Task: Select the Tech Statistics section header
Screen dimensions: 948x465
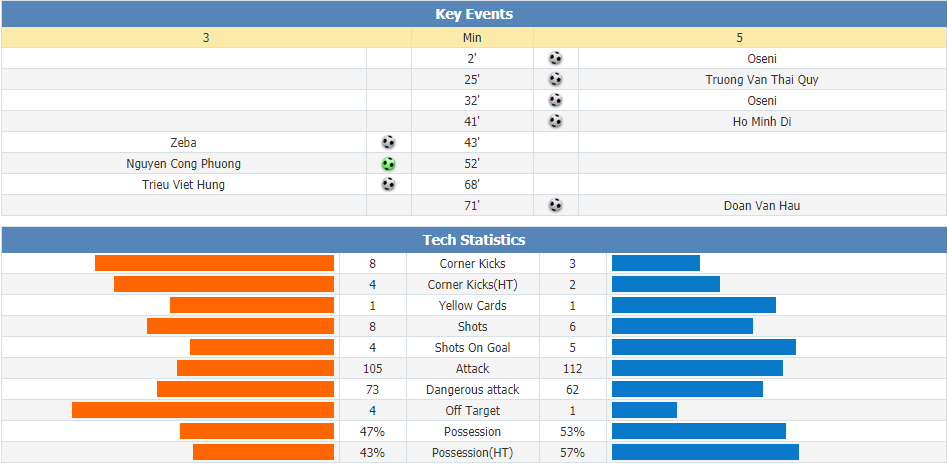Action: click(x=474, y=240)
